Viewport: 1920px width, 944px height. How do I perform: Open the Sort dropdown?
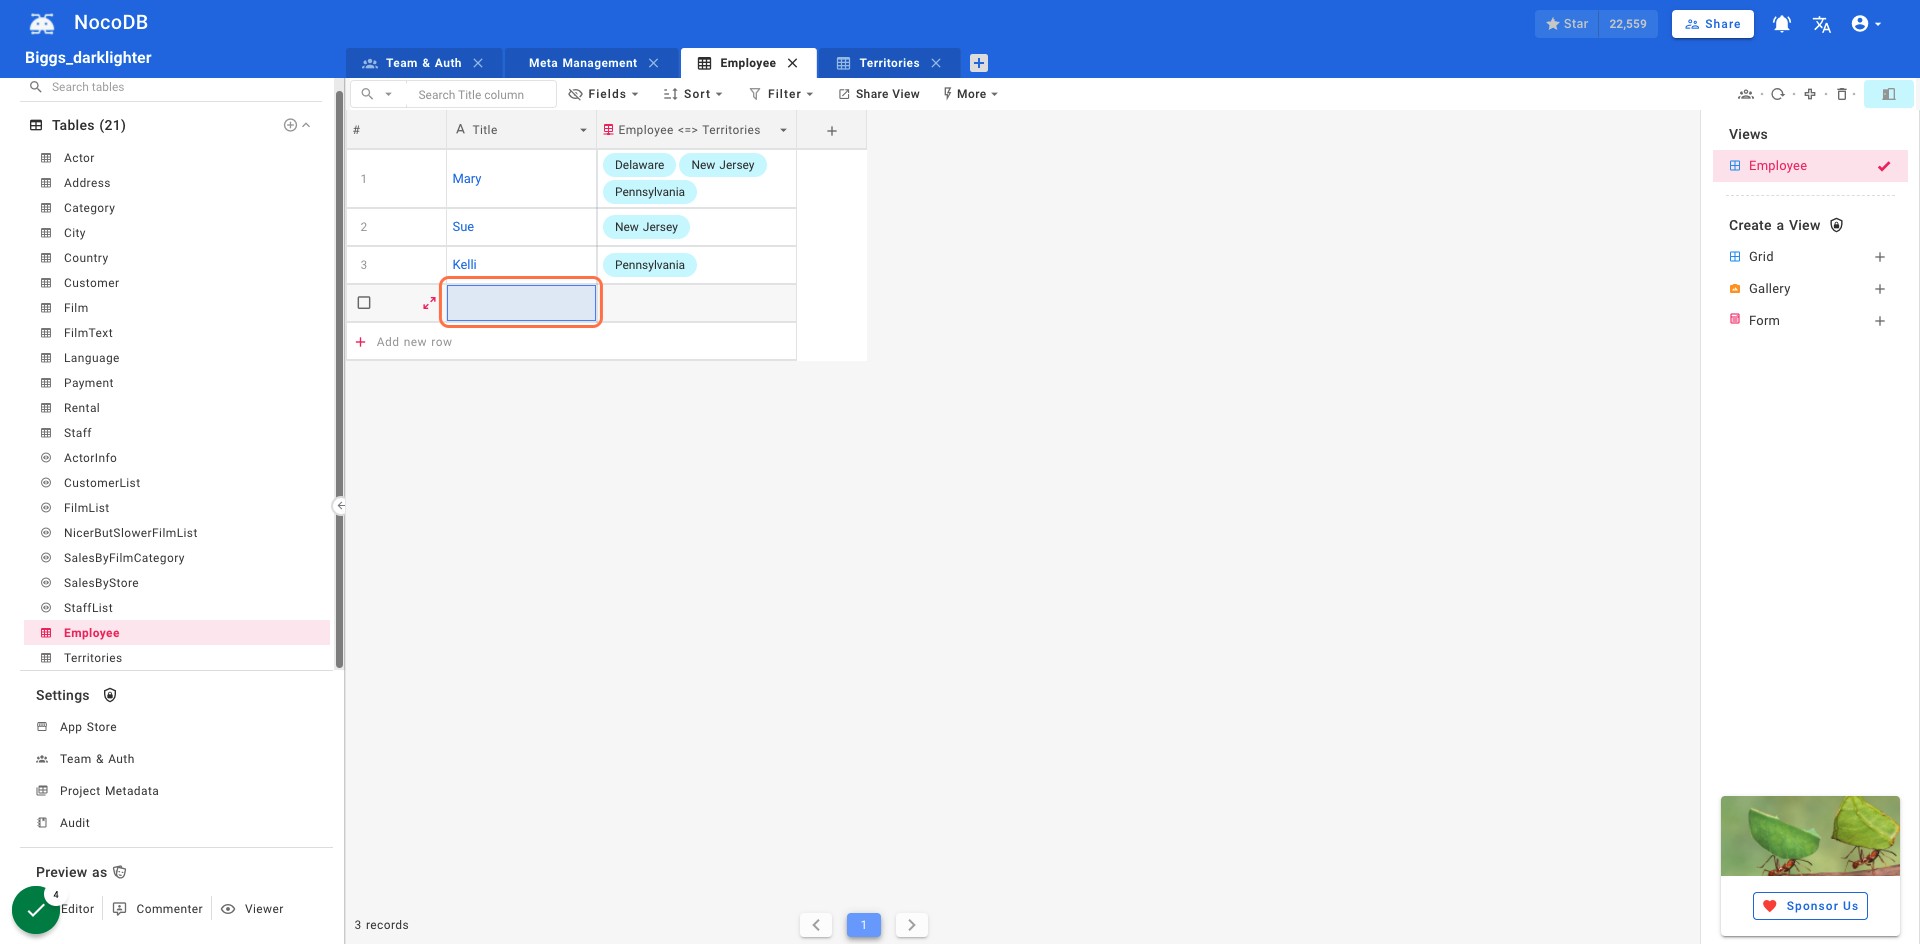click(x=692, y=94)
